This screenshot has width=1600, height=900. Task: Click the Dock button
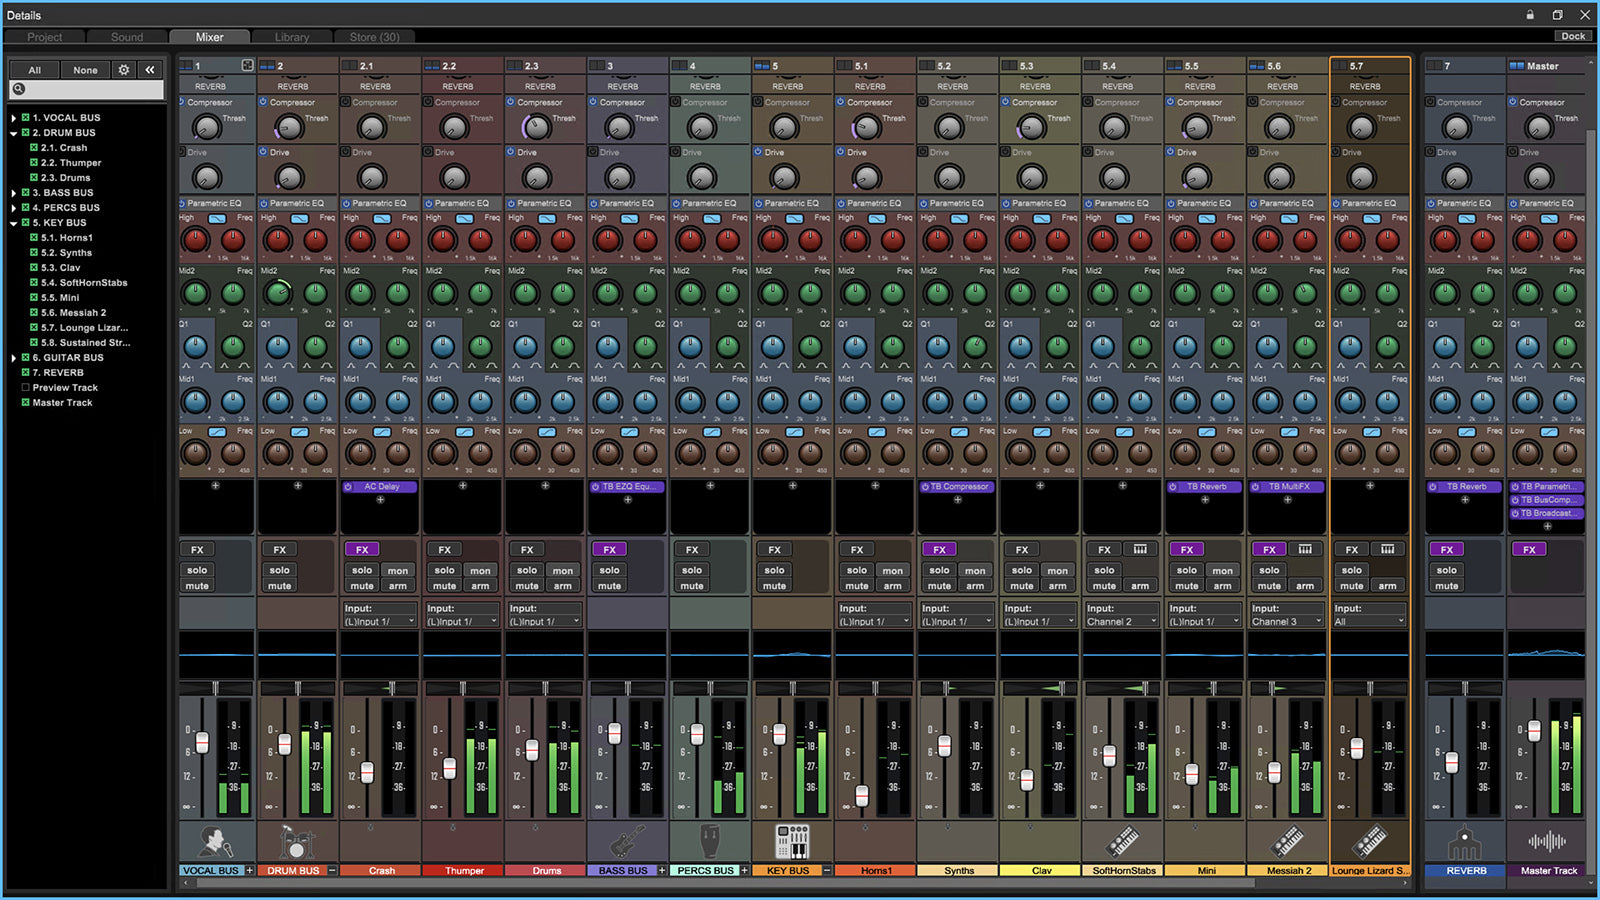tap(1572, 35)
